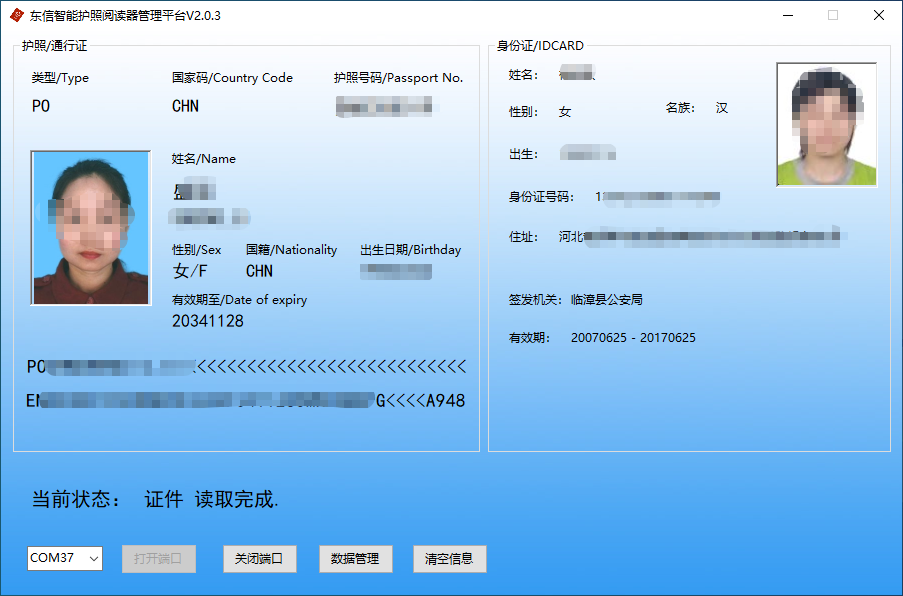Click 清空信息 to clear information

point(449,559)
